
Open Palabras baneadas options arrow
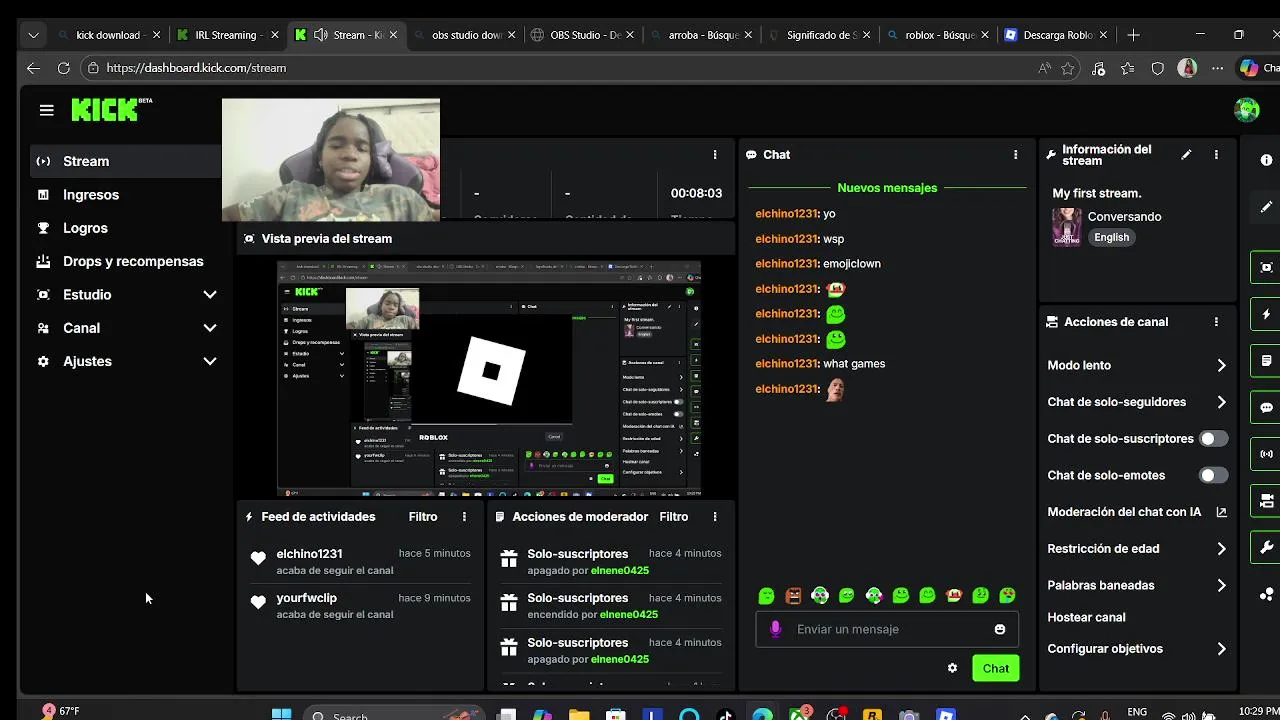click(1221, 586)
